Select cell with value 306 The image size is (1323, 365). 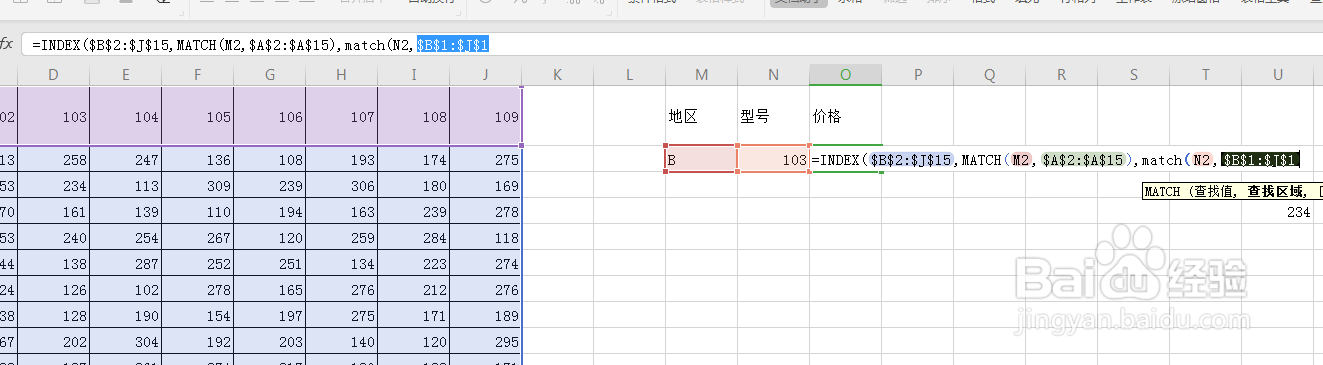(341, 185)
